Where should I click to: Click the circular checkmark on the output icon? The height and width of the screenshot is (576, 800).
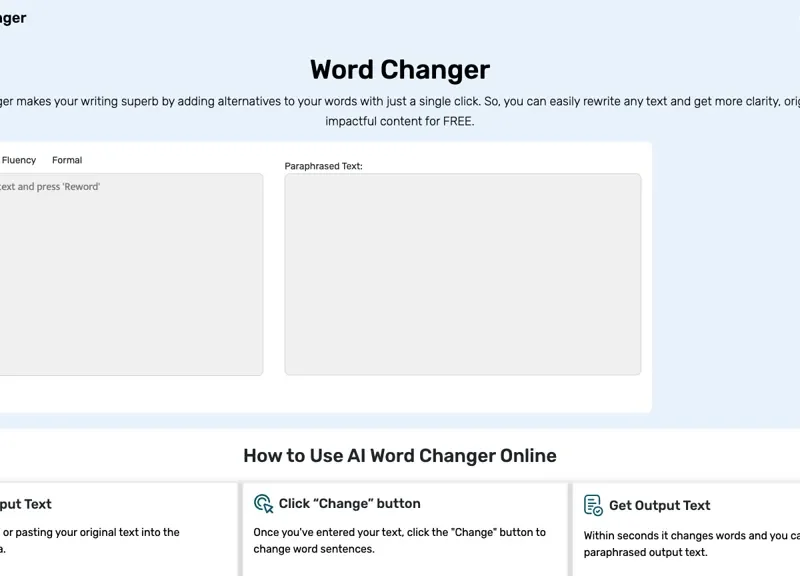click(598, 511)
